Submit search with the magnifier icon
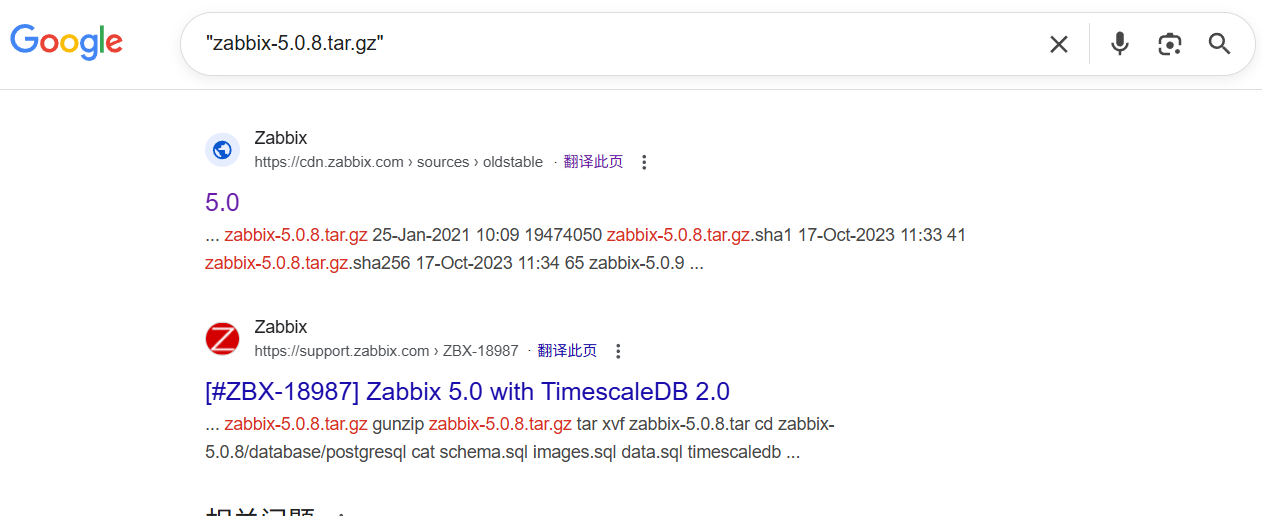Viewport: 1262px width, 516px height. pos(1219,44)
